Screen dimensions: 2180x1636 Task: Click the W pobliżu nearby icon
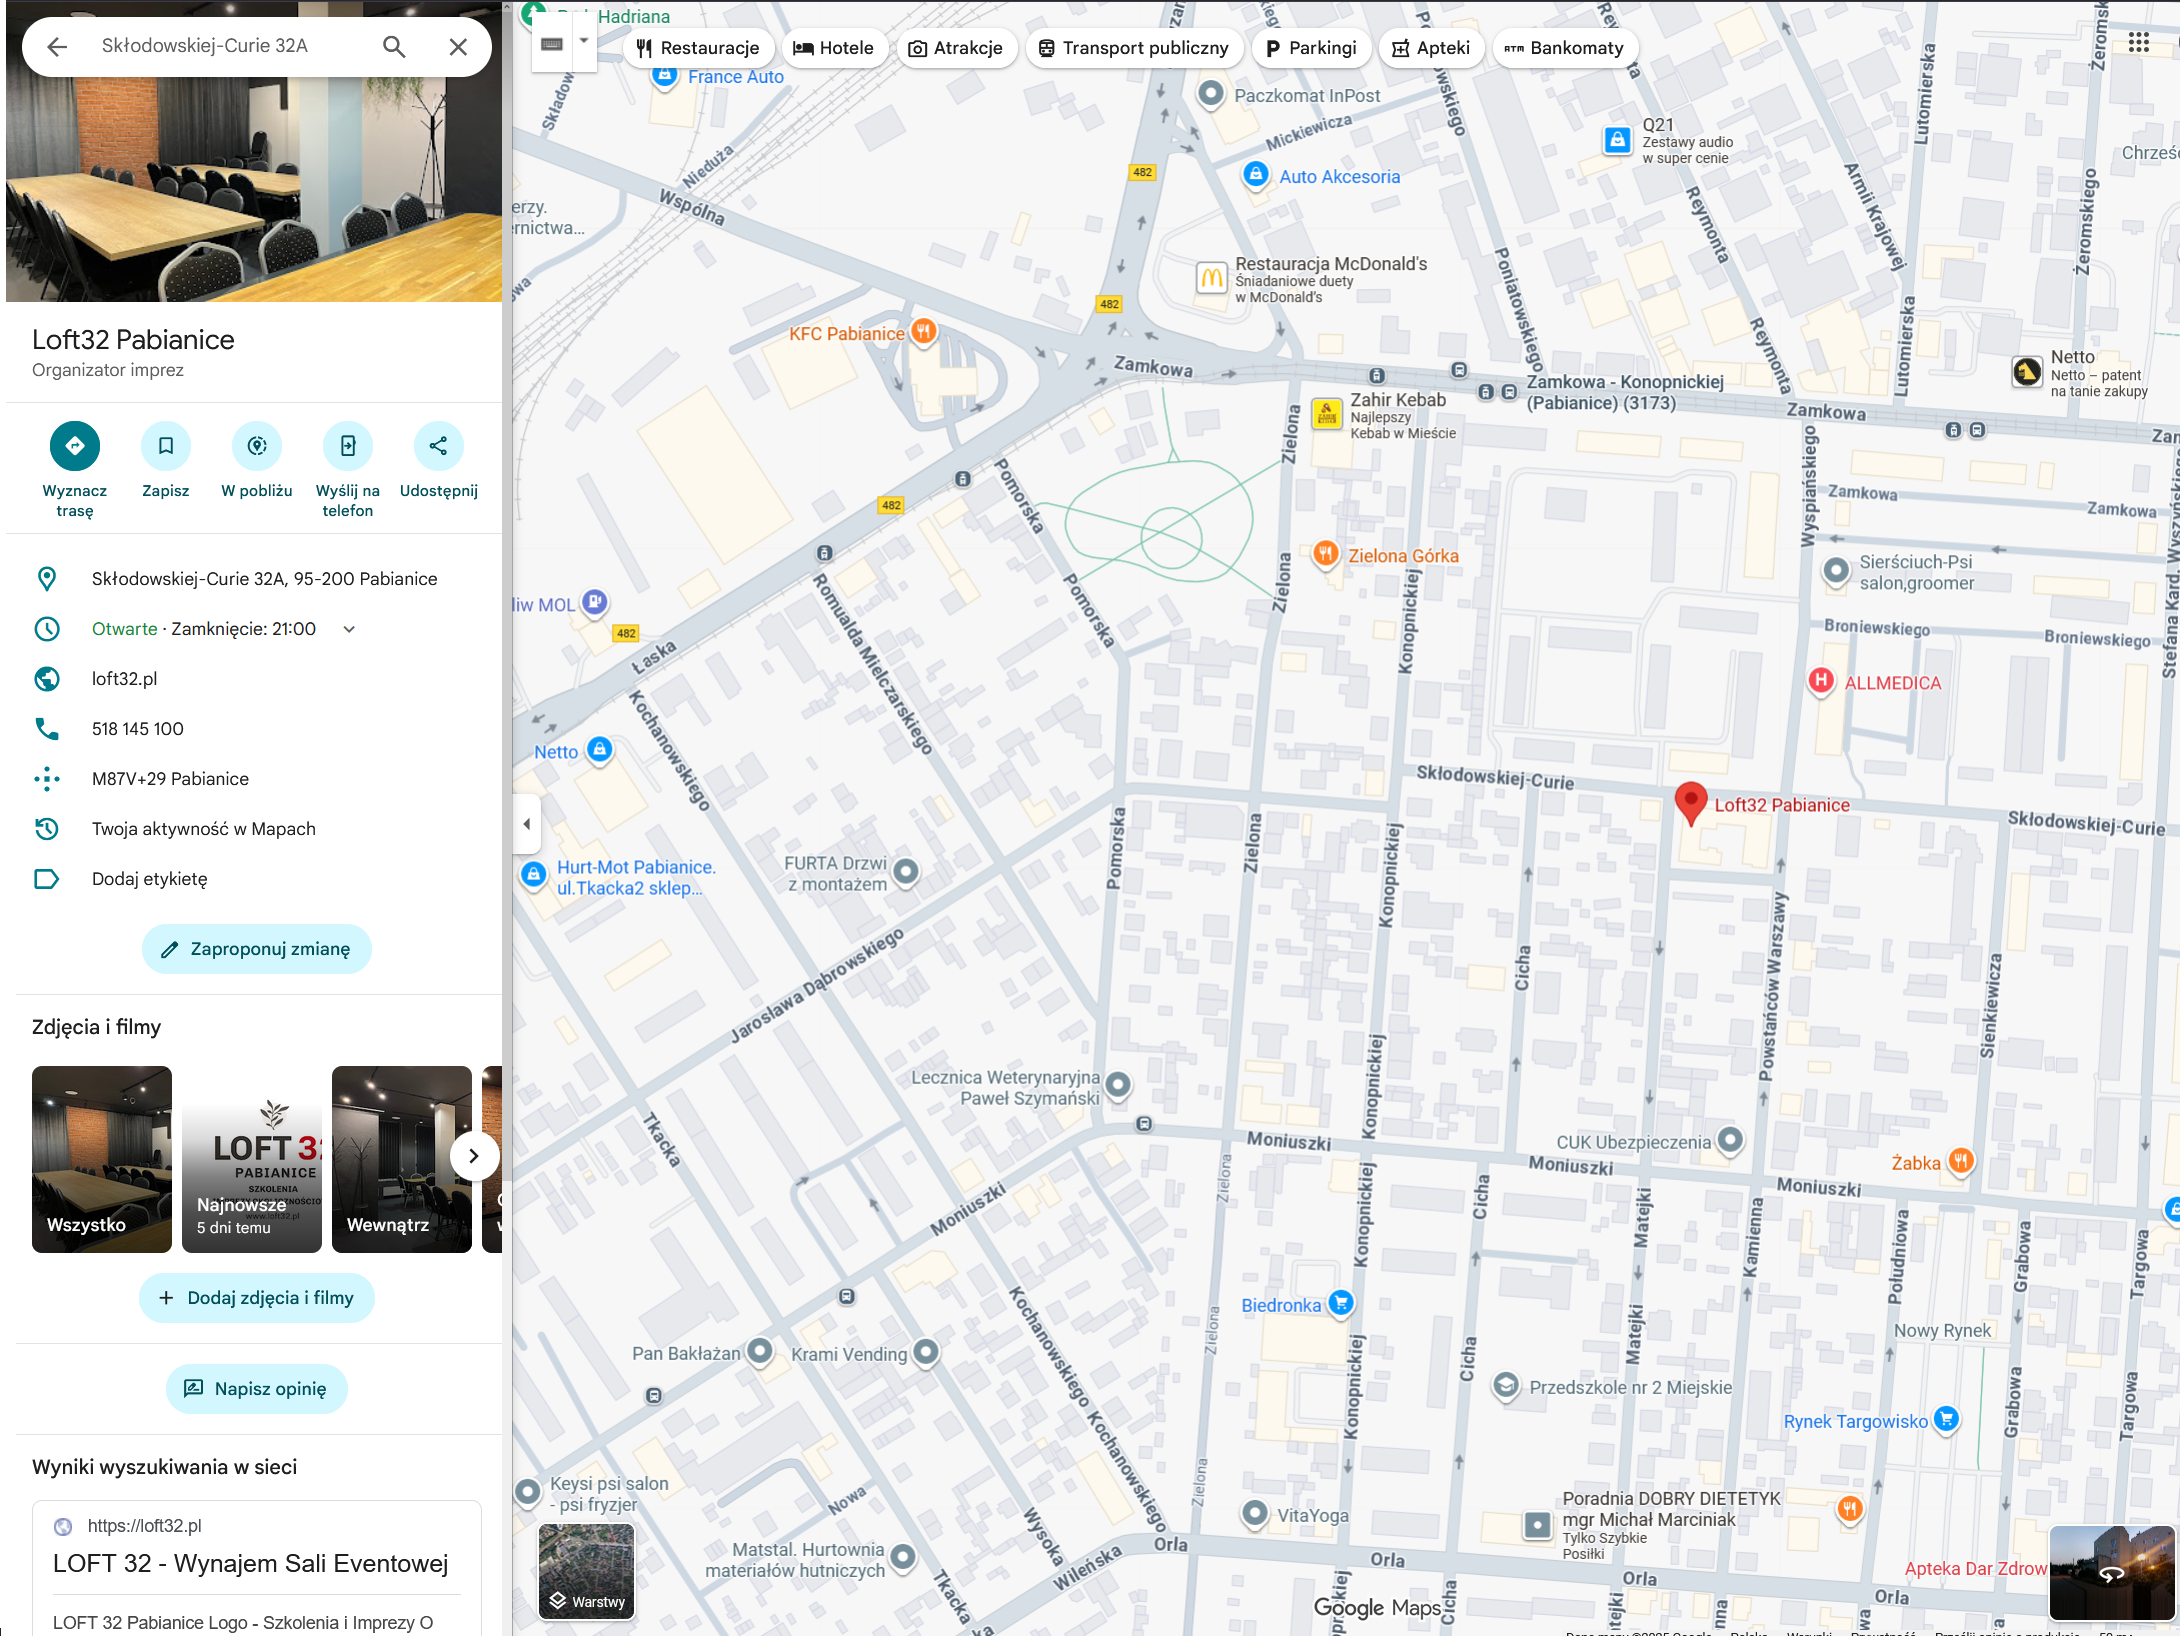257,446
